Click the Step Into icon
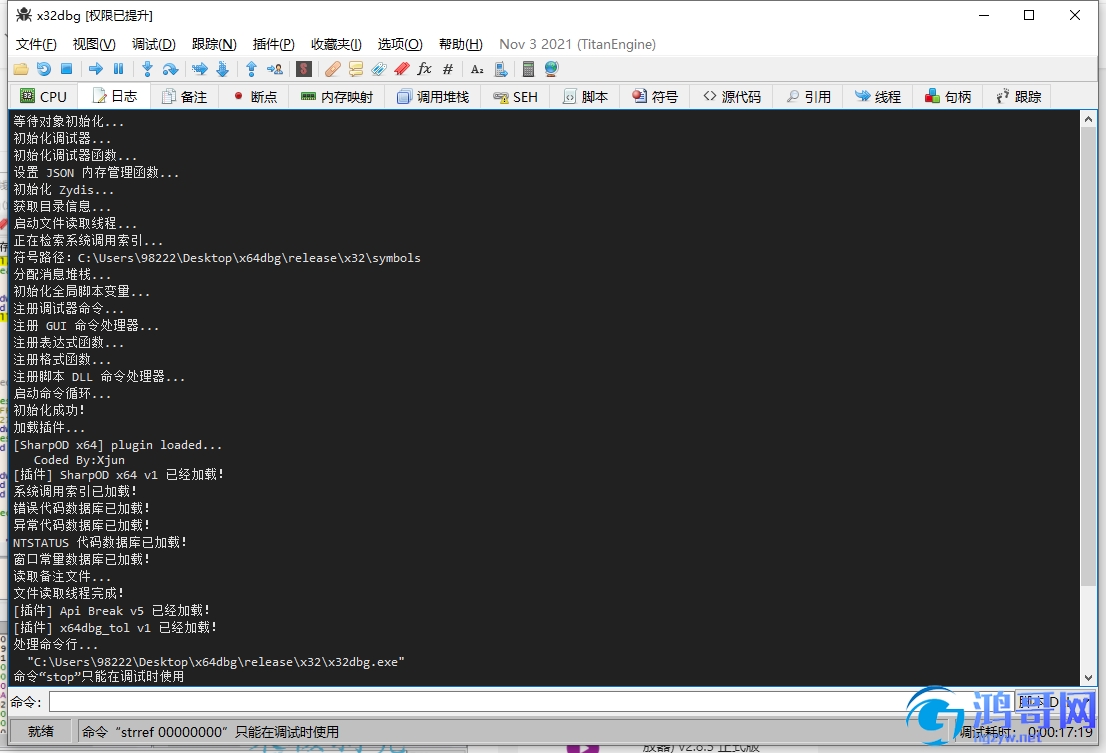 147,69
